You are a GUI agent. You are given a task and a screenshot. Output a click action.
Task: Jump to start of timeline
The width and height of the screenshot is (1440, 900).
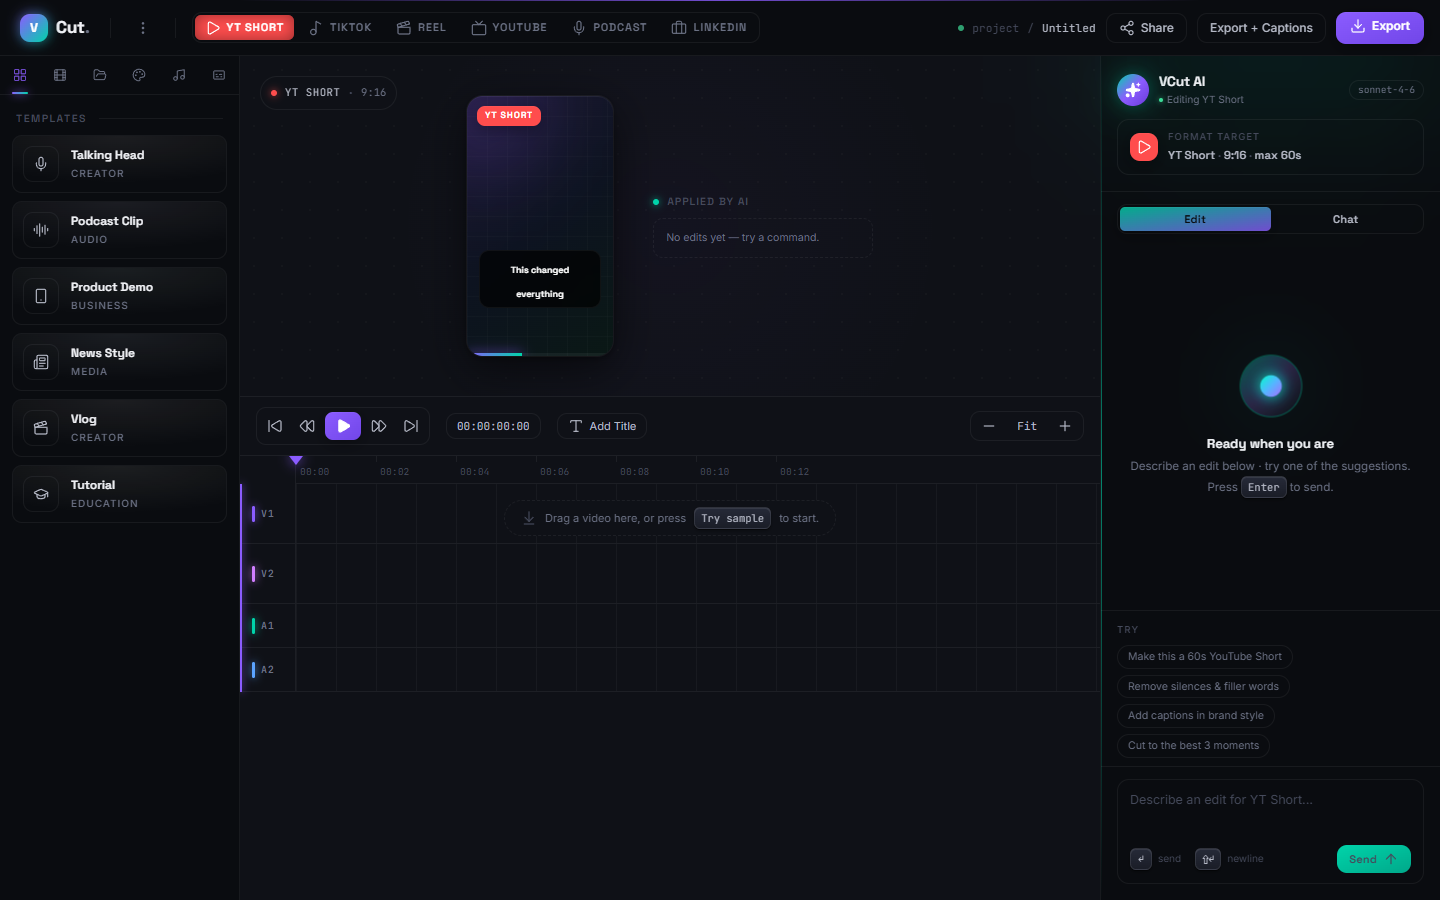pyautogui.click(x=275, y=426)
